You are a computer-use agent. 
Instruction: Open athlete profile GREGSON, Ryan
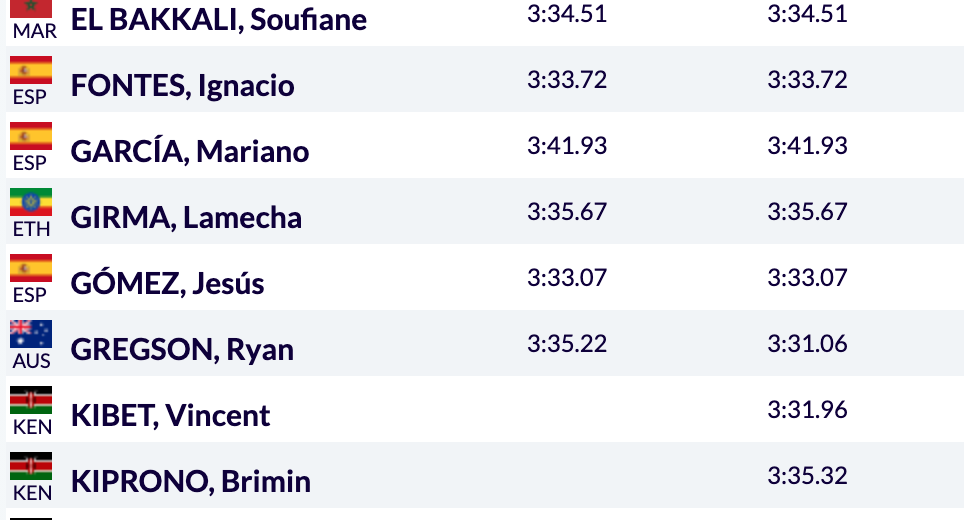click(183, 350)
